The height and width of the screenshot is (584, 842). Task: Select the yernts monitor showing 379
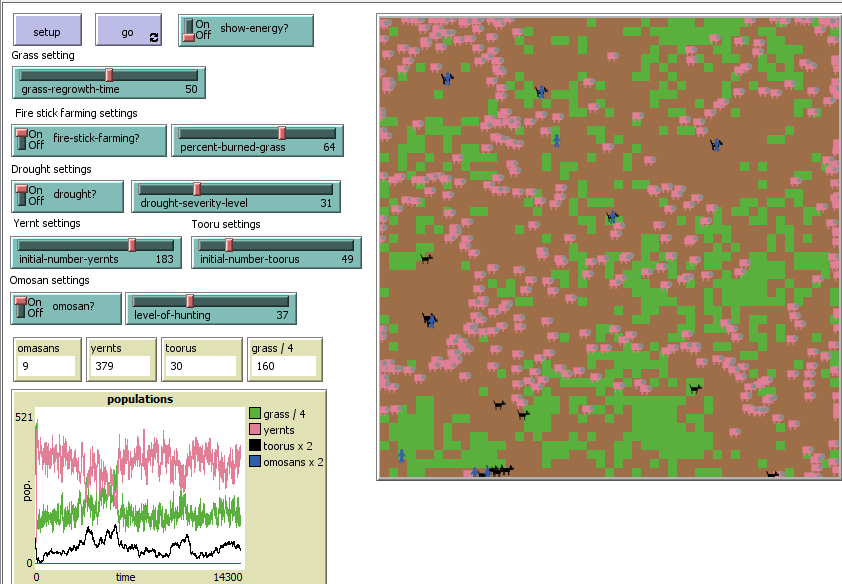(121, 359)
